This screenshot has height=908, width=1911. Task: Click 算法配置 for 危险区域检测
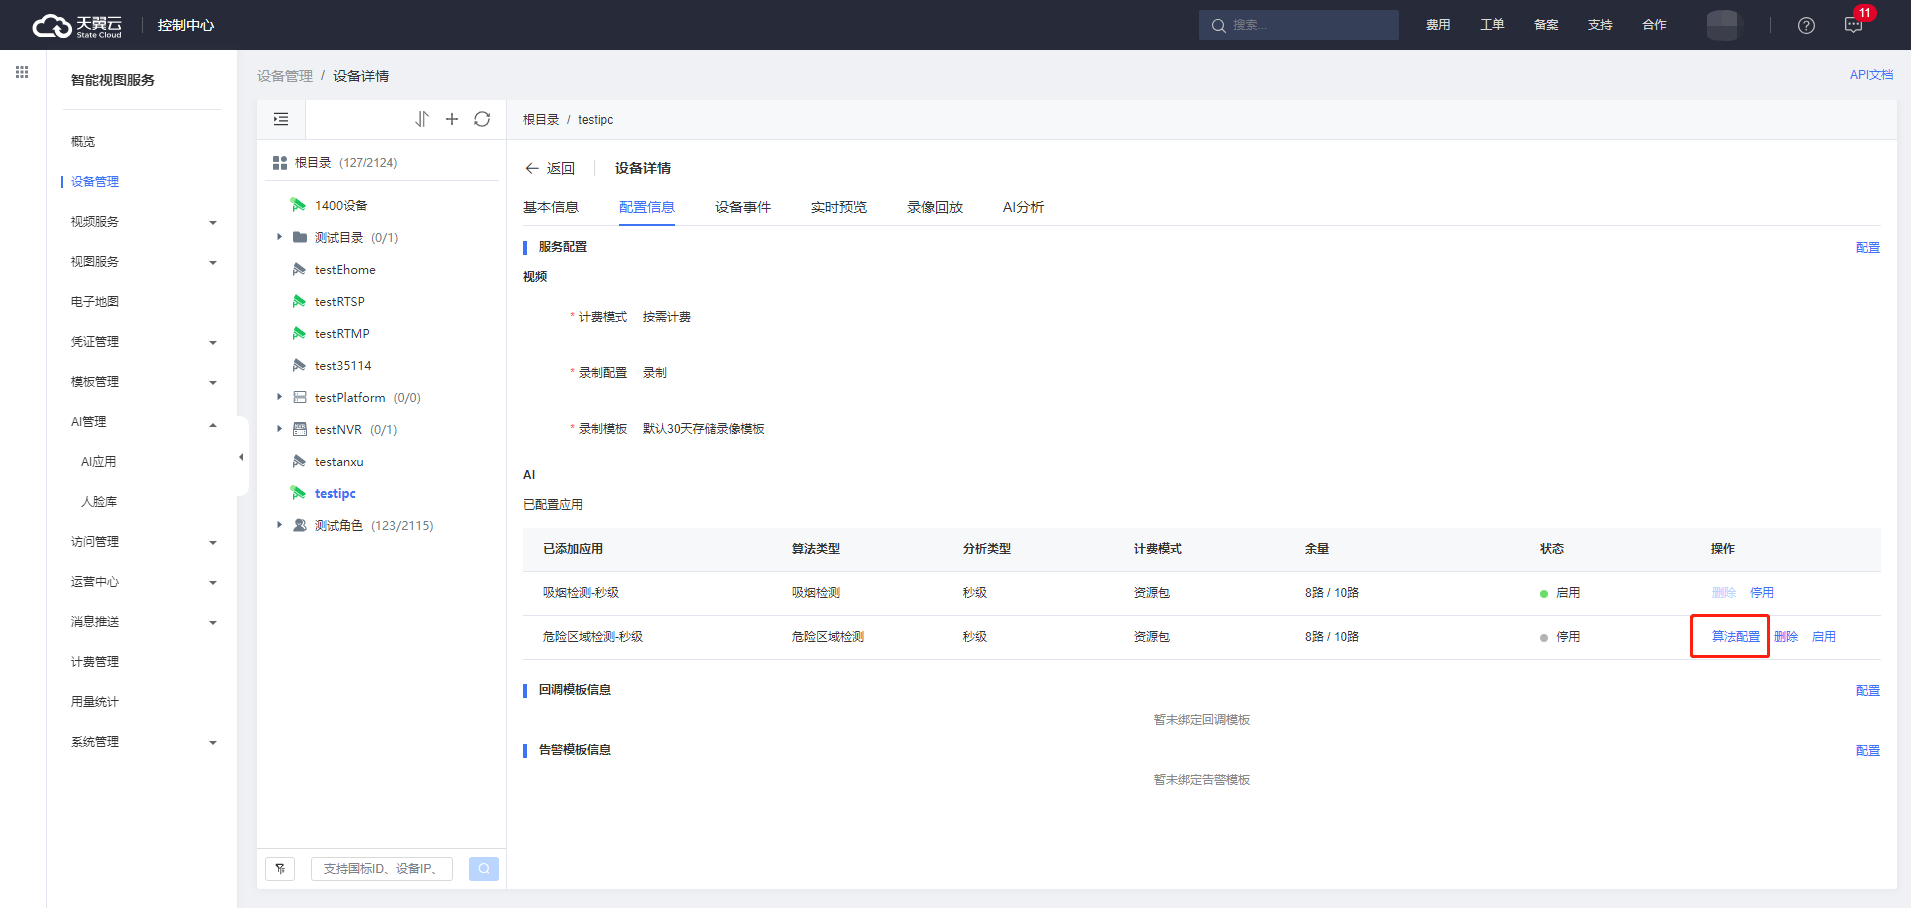(1736, 636)
